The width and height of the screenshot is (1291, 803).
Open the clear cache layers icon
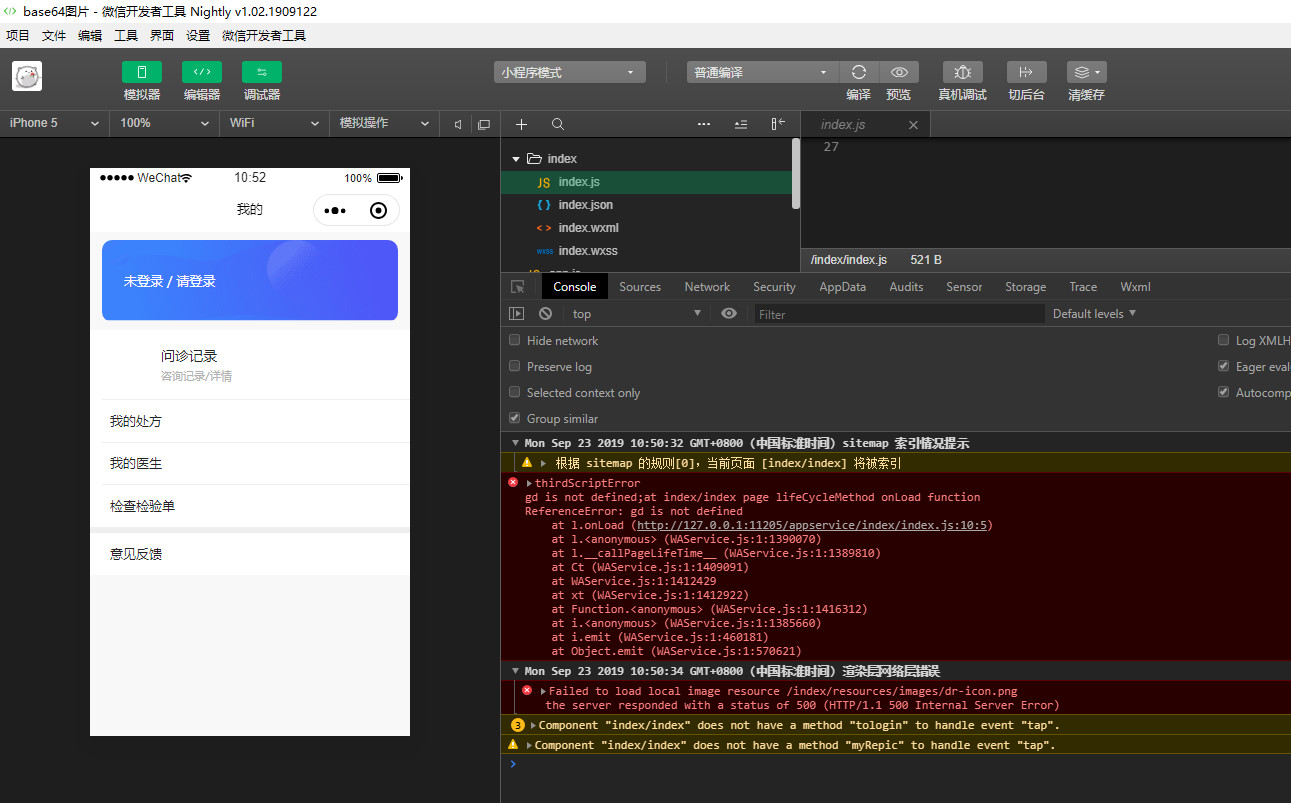coord(1086,72)
